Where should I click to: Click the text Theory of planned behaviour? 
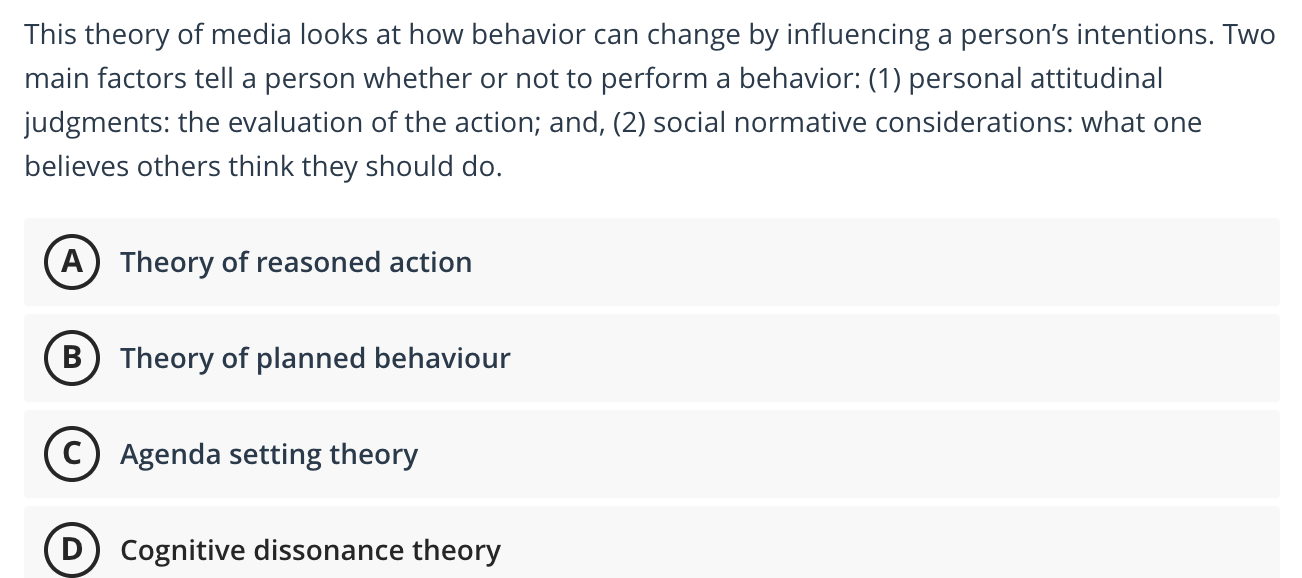click(315, 358)
